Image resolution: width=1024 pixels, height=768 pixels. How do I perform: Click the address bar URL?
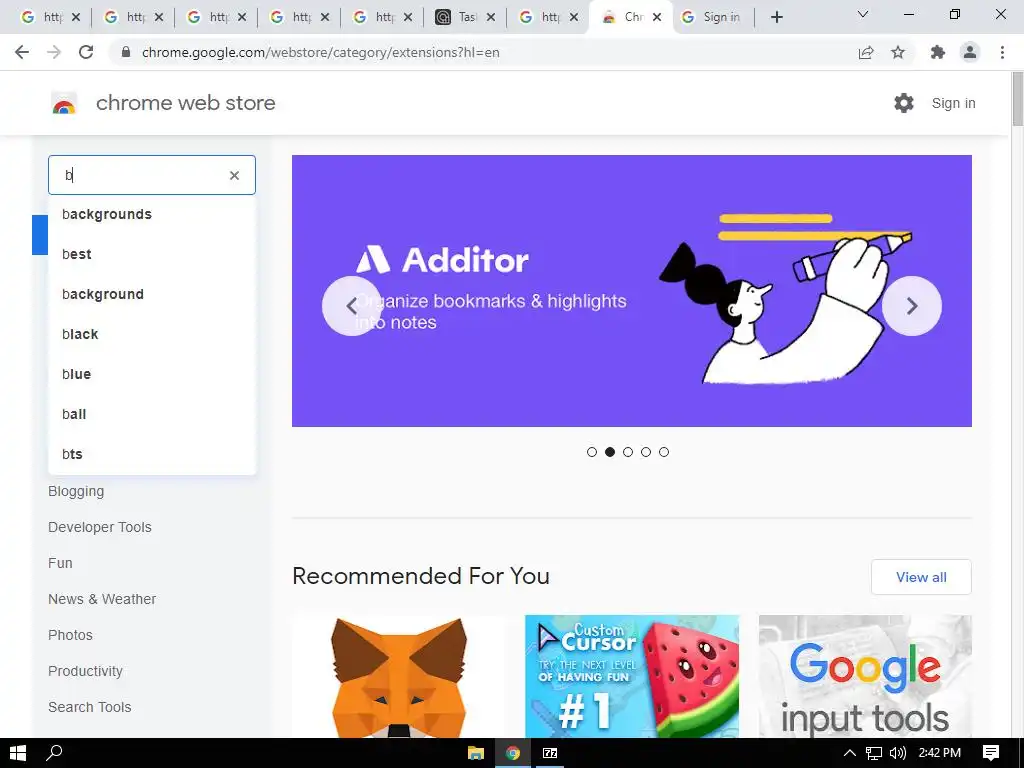321,52
